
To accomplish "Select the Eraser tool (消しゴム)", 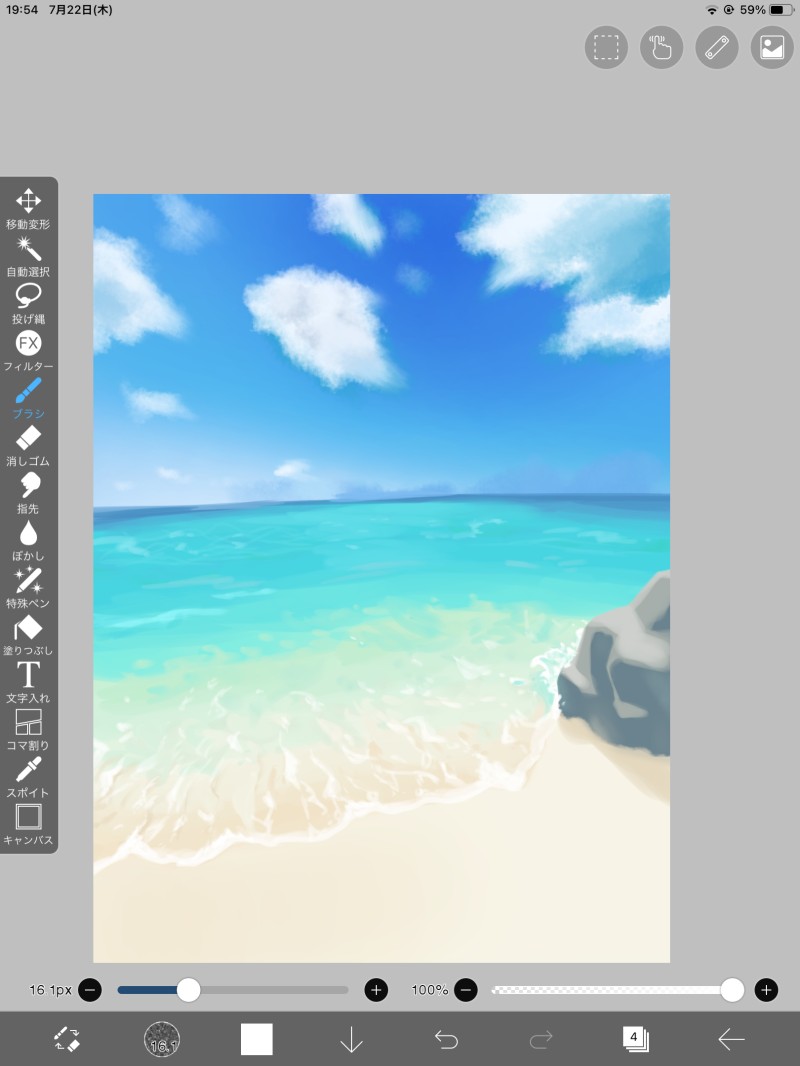I will (28, 446).
